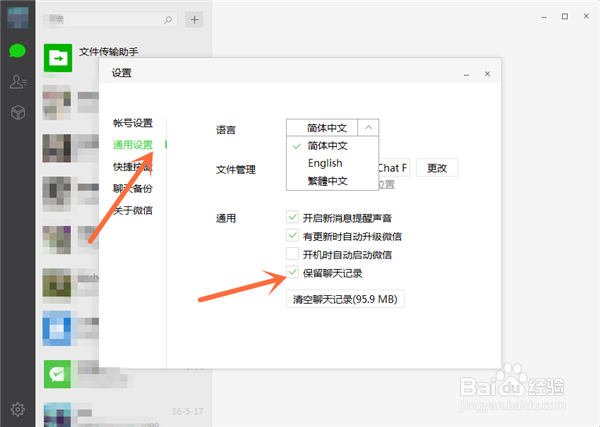Click the 更改 button for file management
Image resolution: width=600 pixels, height=427 pixels.
[437, 168]
